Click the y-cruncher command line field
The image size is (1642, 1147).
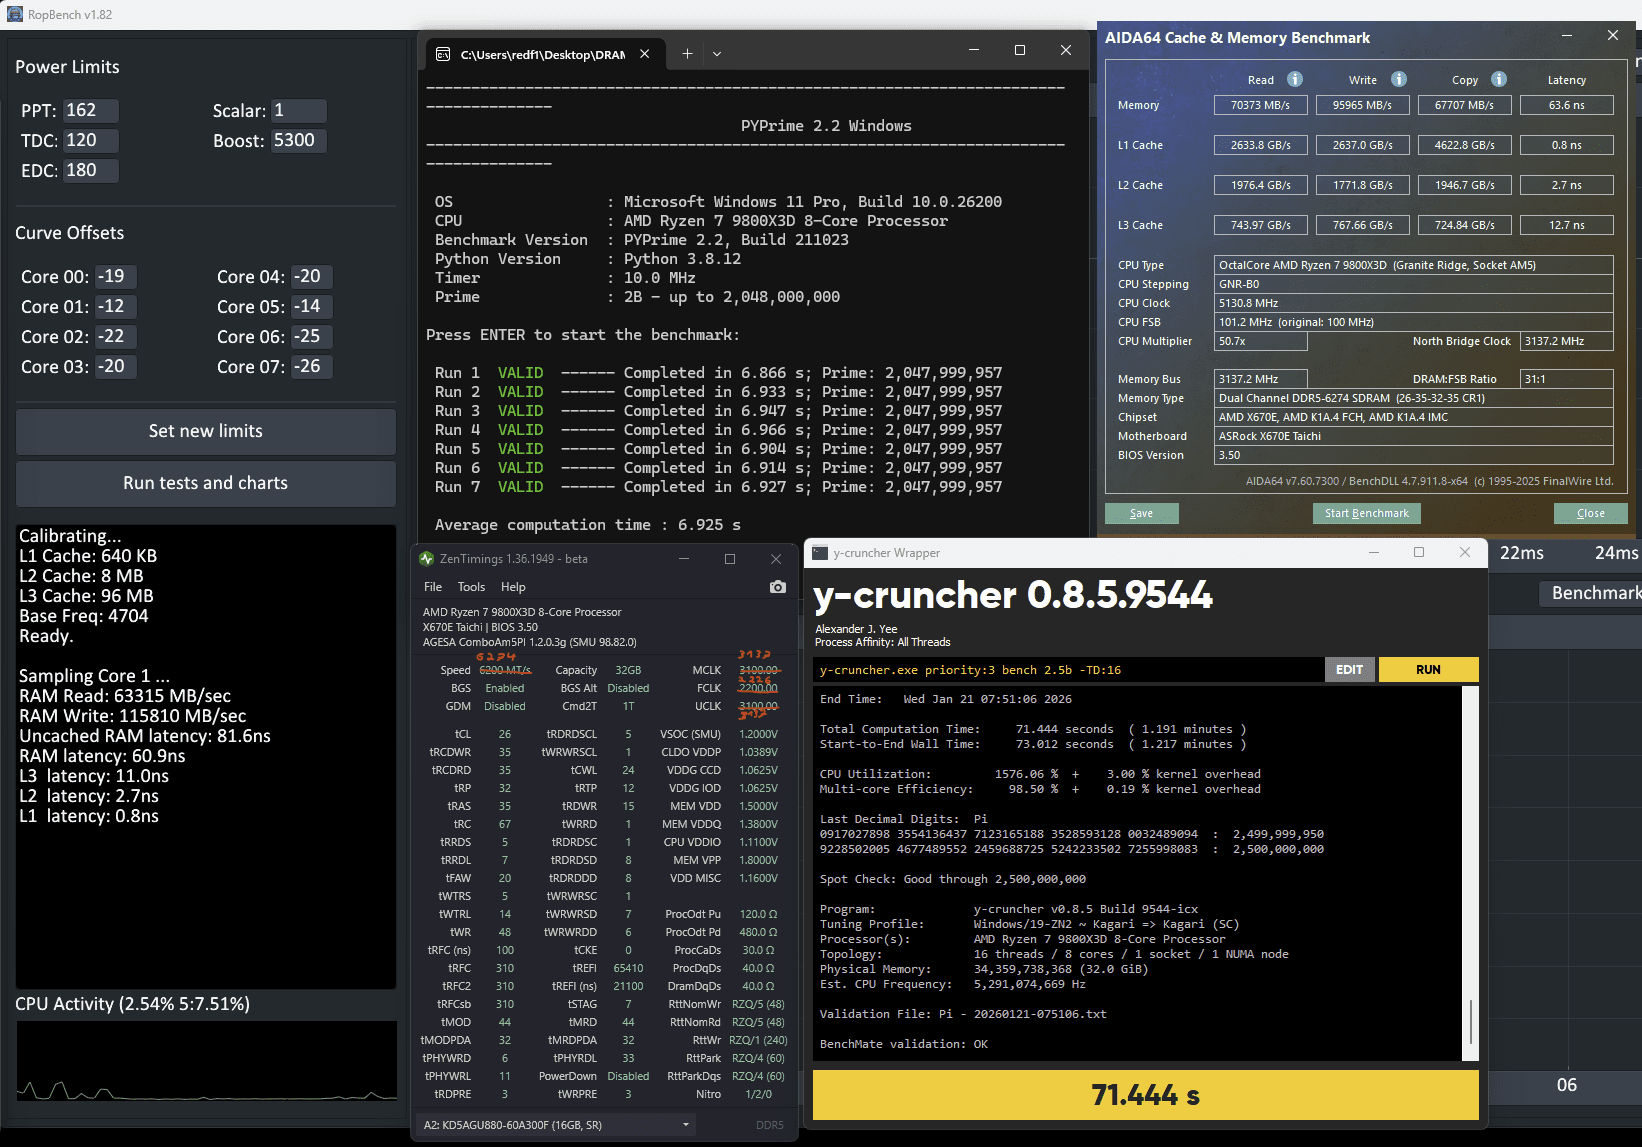[x=1068, y=670]
